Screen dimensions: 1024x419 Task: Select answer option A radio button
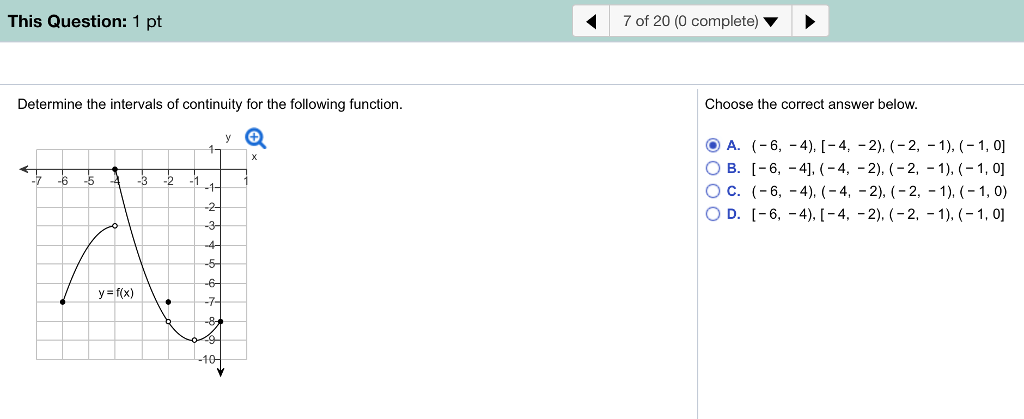(x=714, y=145)
